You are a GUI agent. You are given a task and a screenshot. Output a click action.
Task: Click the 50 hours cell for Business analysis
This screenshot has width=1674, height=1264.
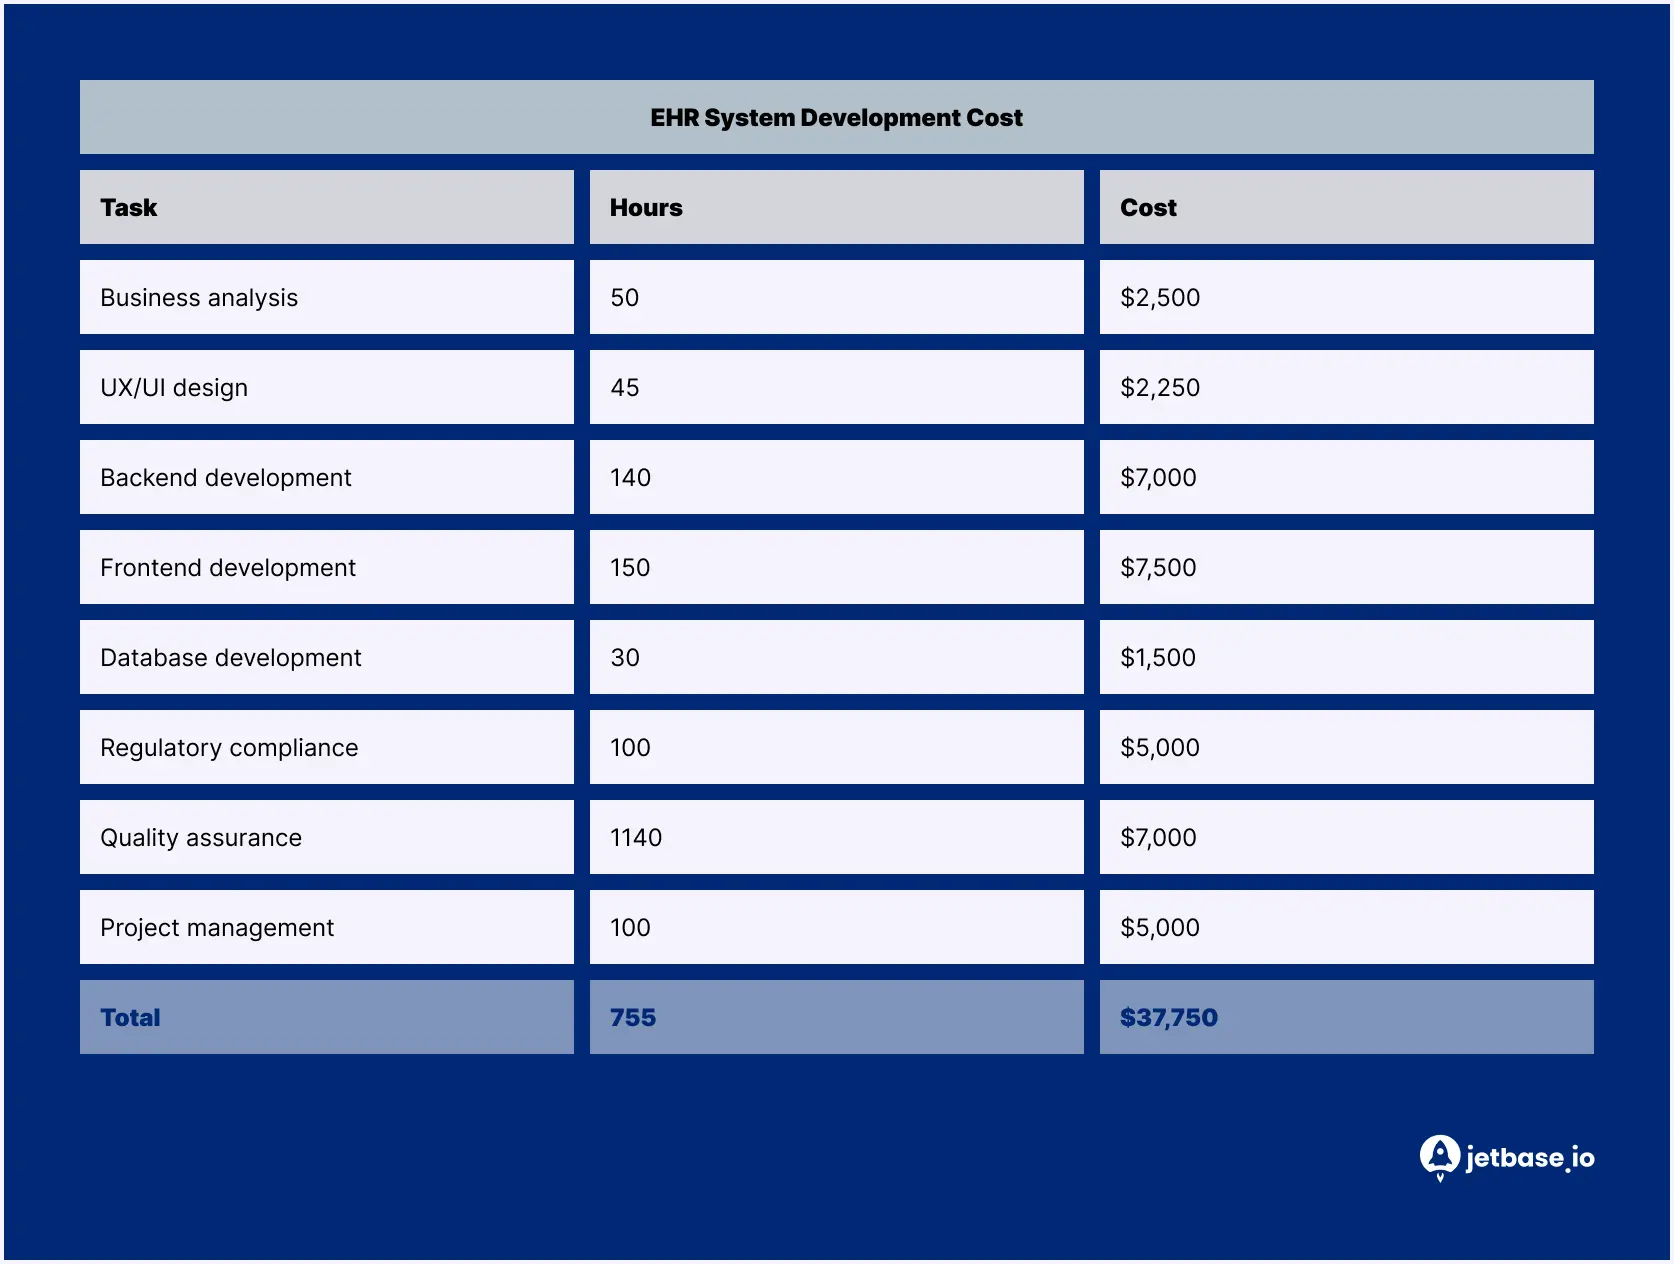[622, 297]
